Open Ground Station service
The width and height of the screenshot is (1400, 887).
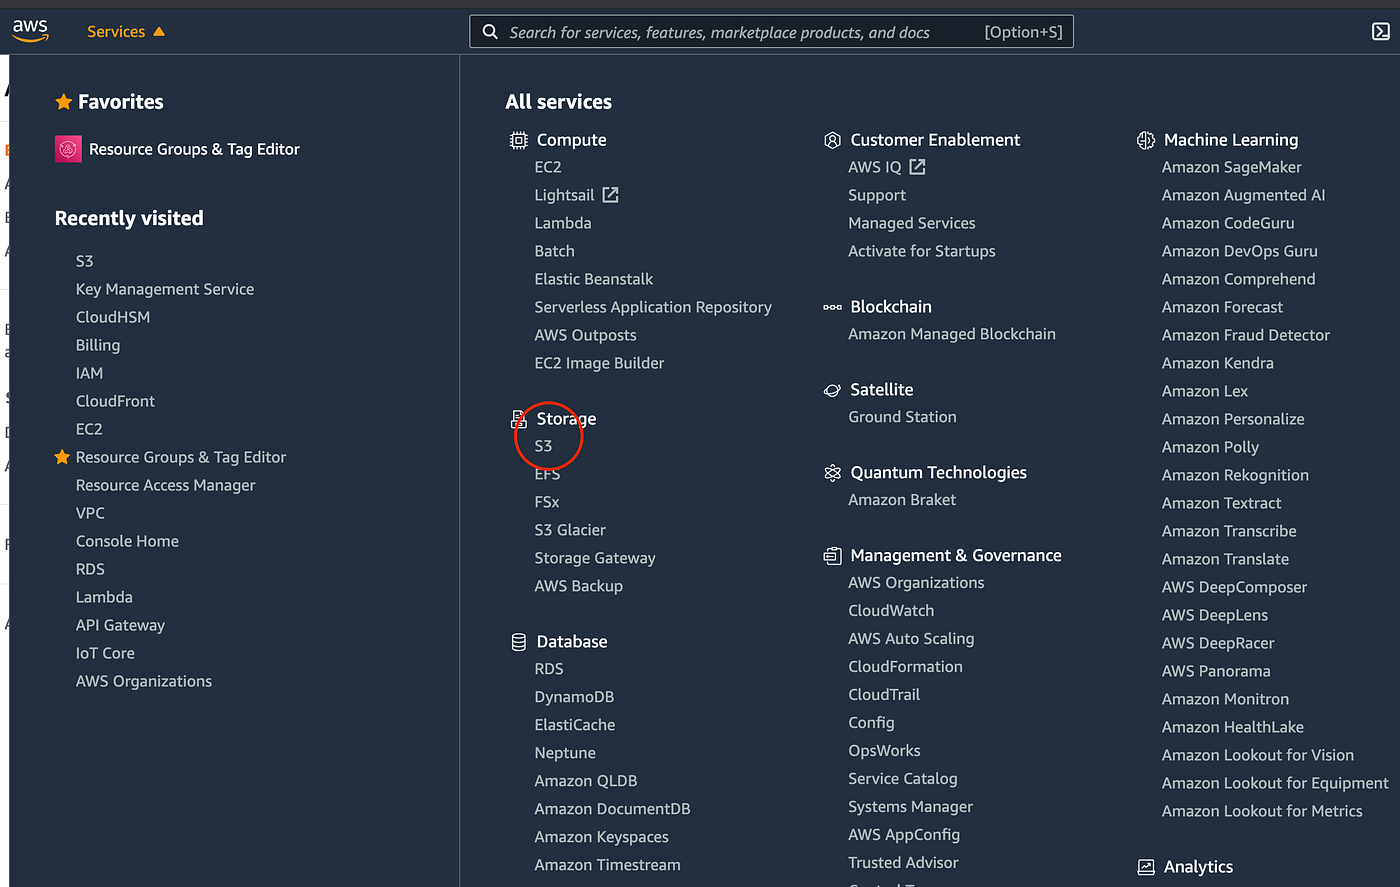(x=902, y=417)
